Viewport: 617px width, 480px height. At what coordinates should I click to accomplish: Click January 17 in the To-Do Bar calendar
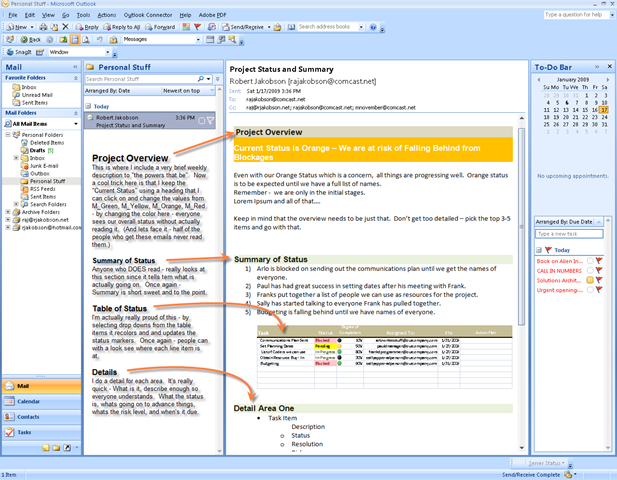tap(604, 110)
